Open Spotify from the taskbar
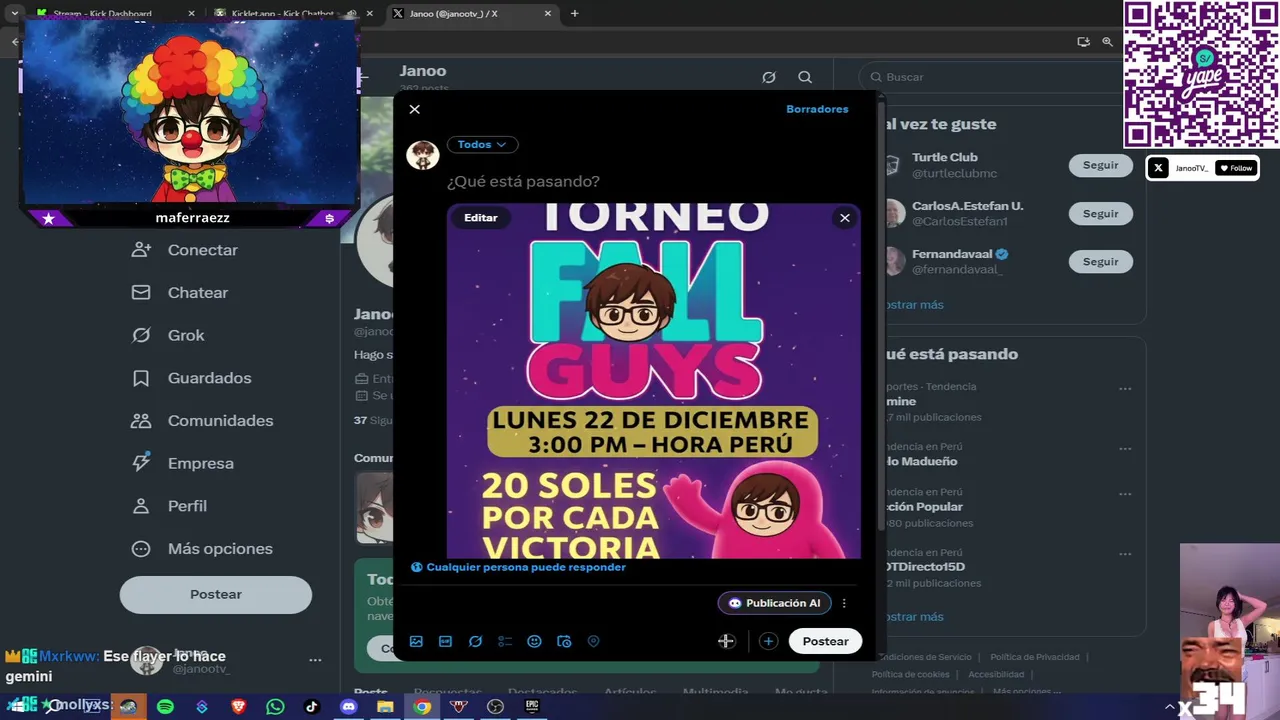This screenshot has width=1280, height=720. (x=165, y=707)
